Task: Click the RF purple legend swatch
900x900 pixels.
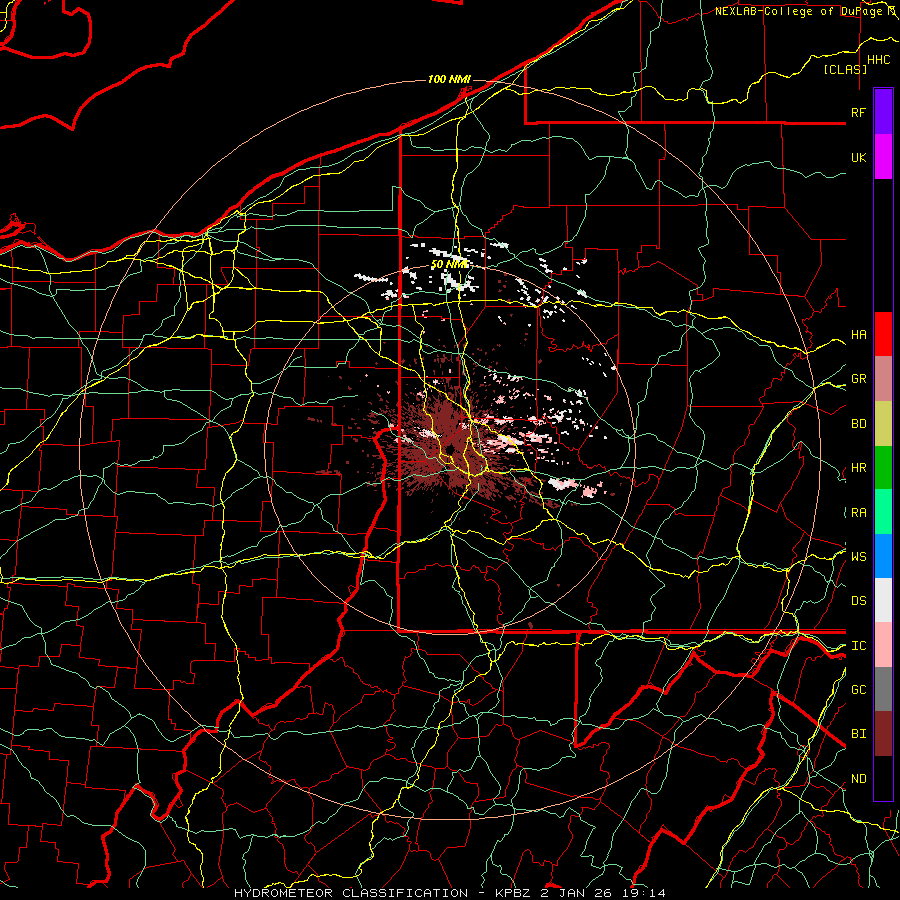Action: pyautogui.click(x=883, y=112)
